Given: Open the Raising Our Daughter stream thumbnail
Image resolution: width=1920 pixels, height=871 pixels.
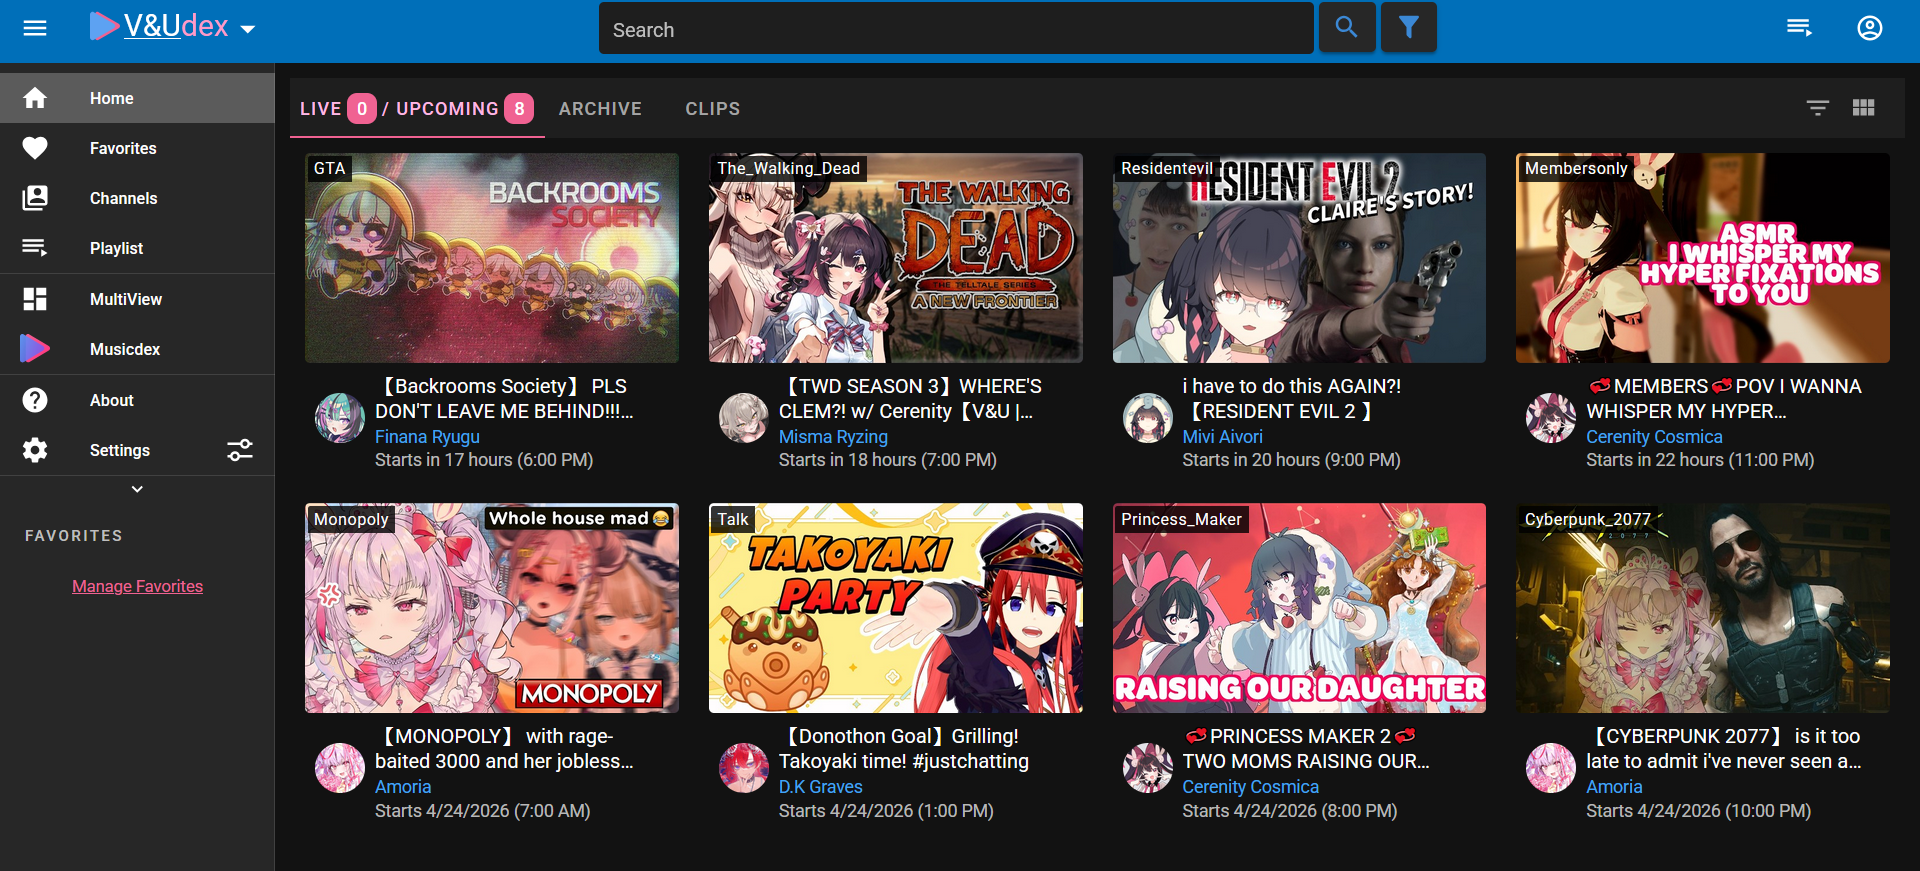Looking at the screenshot, I should coord(1299,608).
